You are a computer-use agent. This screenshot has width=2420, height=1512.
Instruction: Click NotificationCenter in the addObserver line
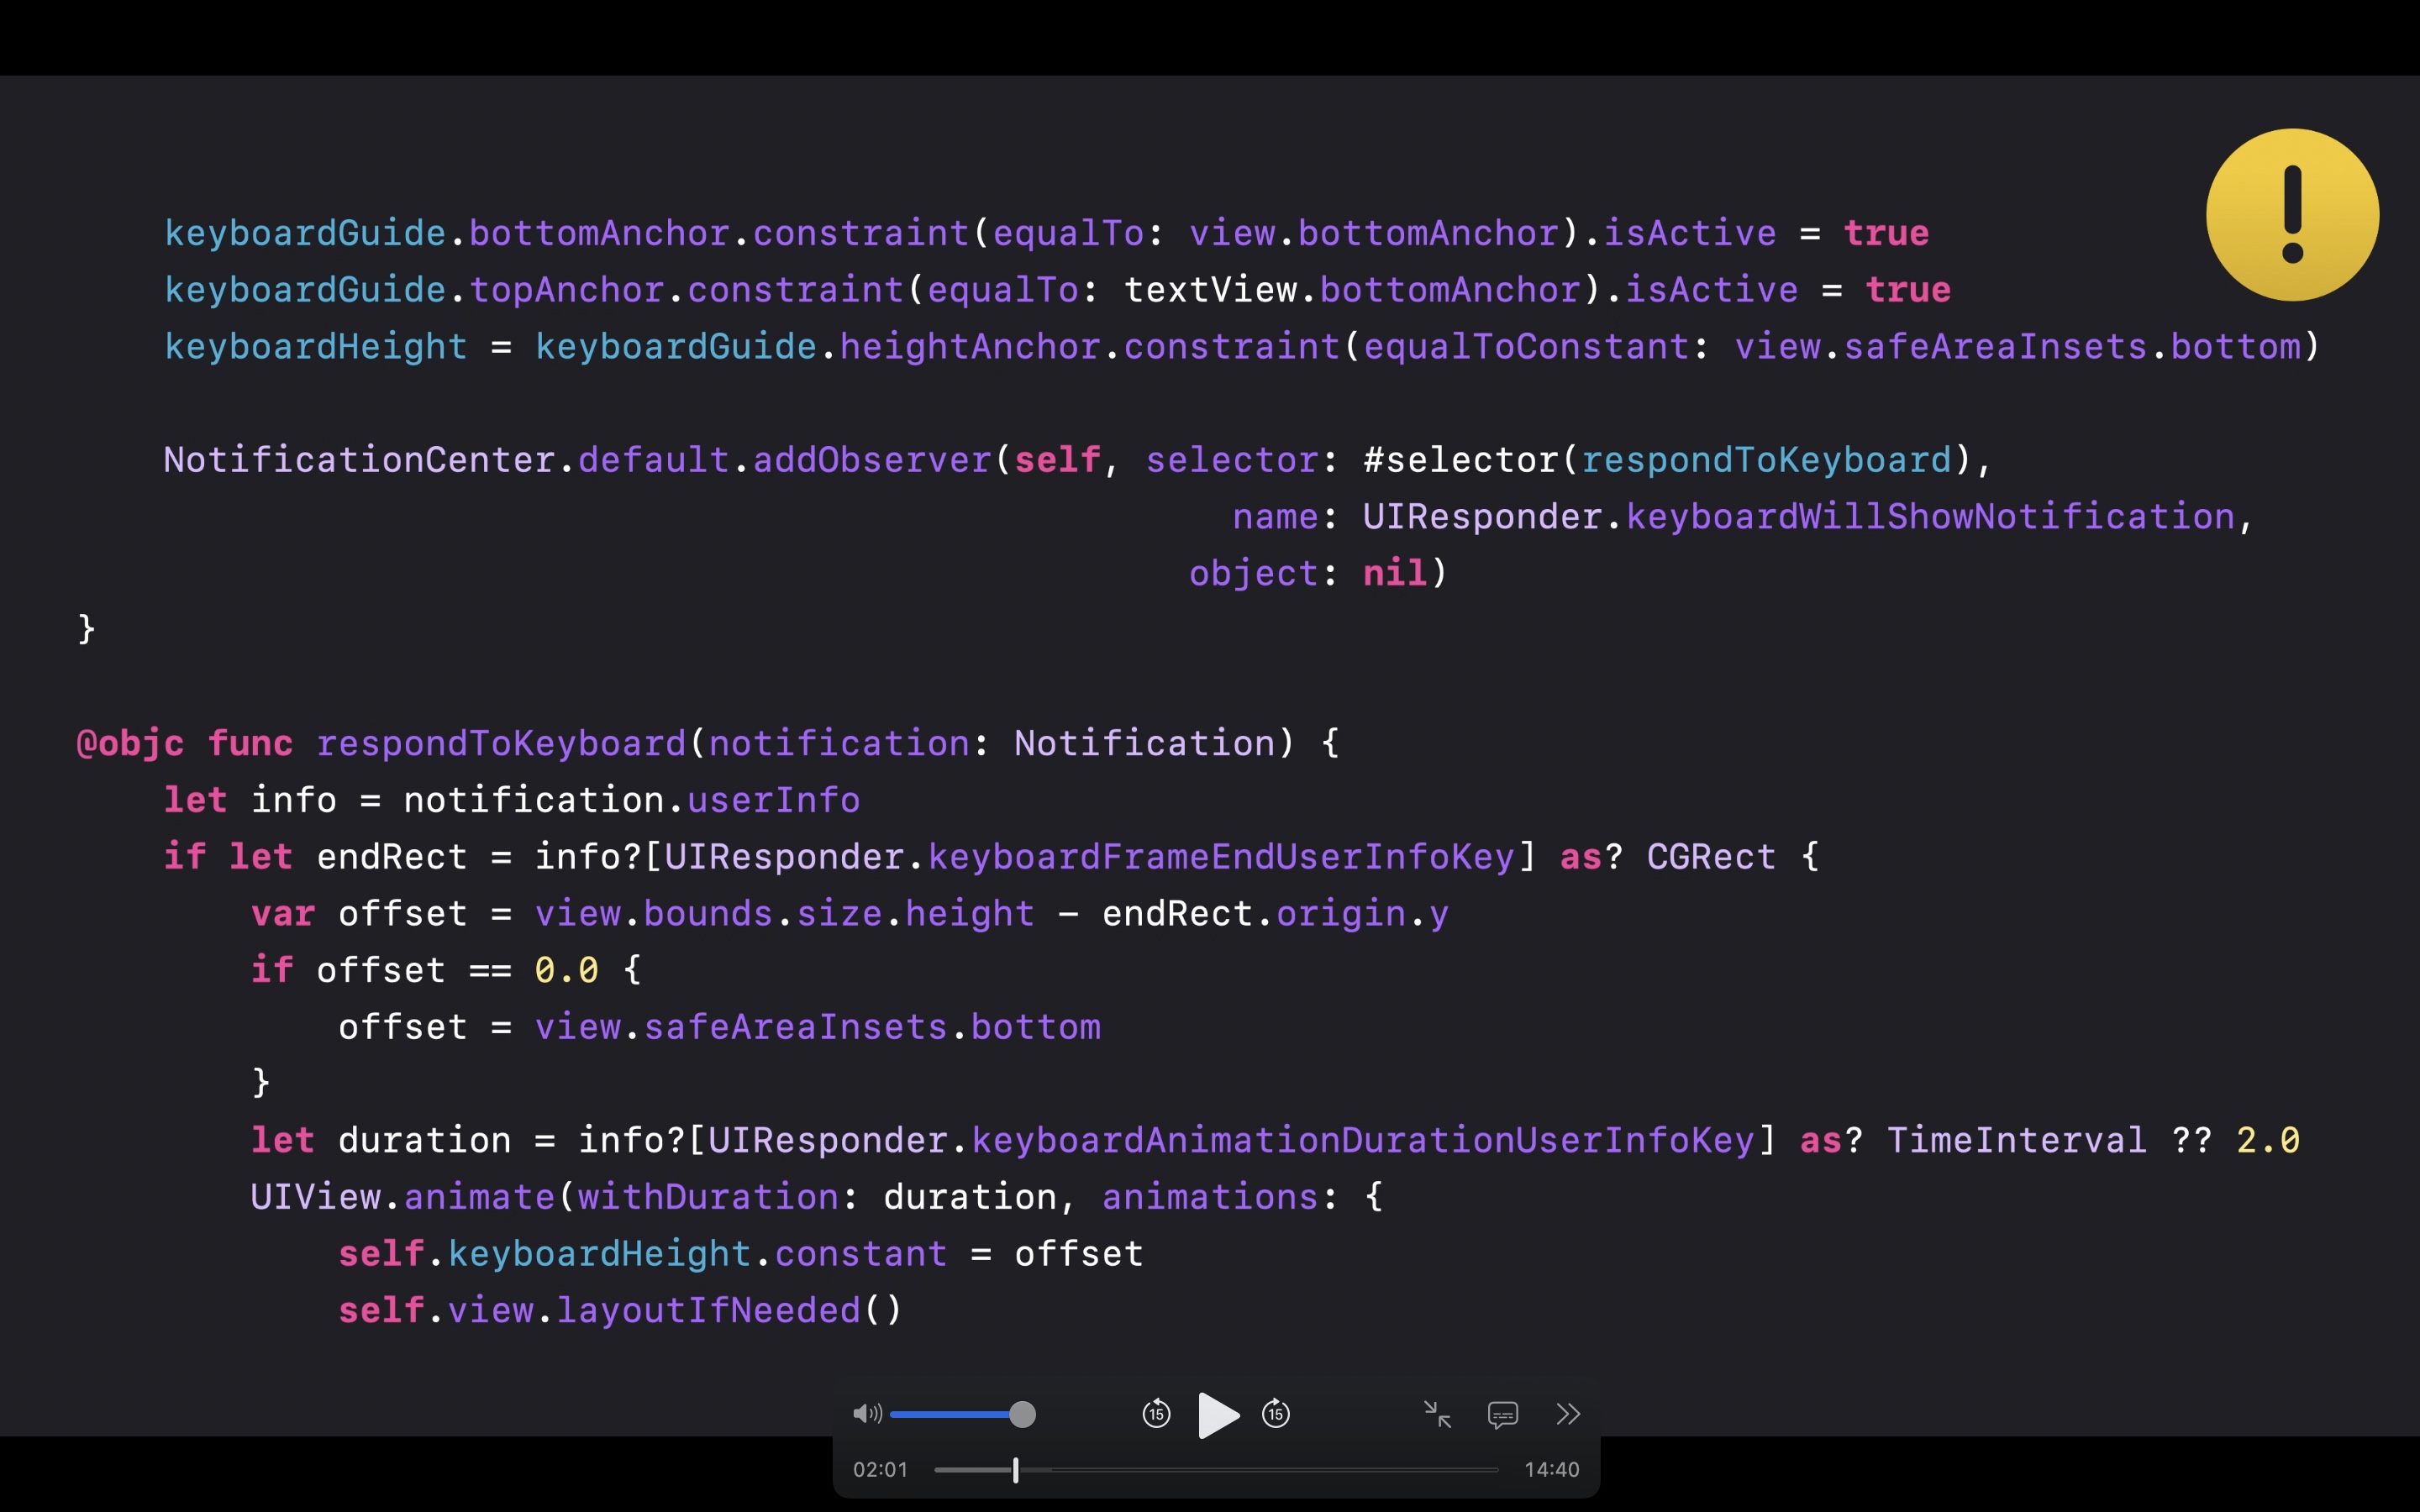359,460
